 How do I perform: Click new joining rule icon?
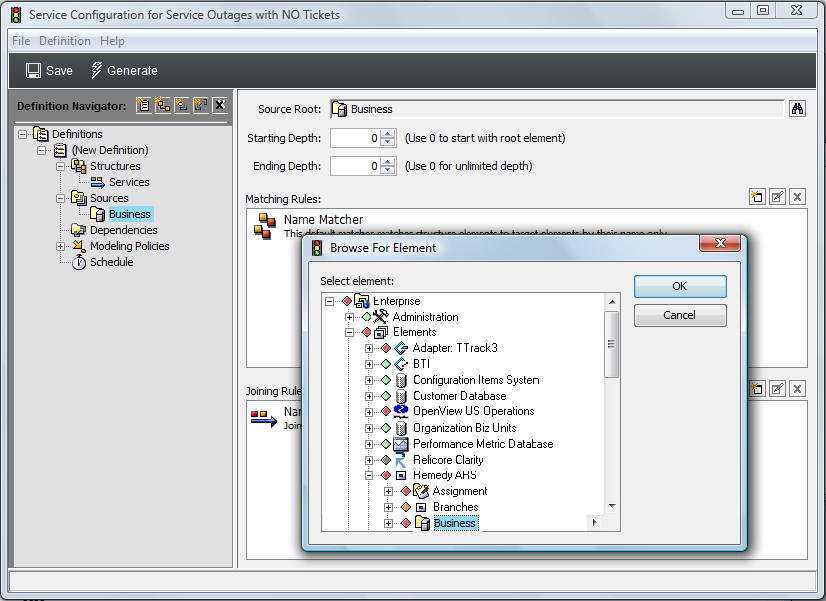pyautogui.click(x=757, y=389)
